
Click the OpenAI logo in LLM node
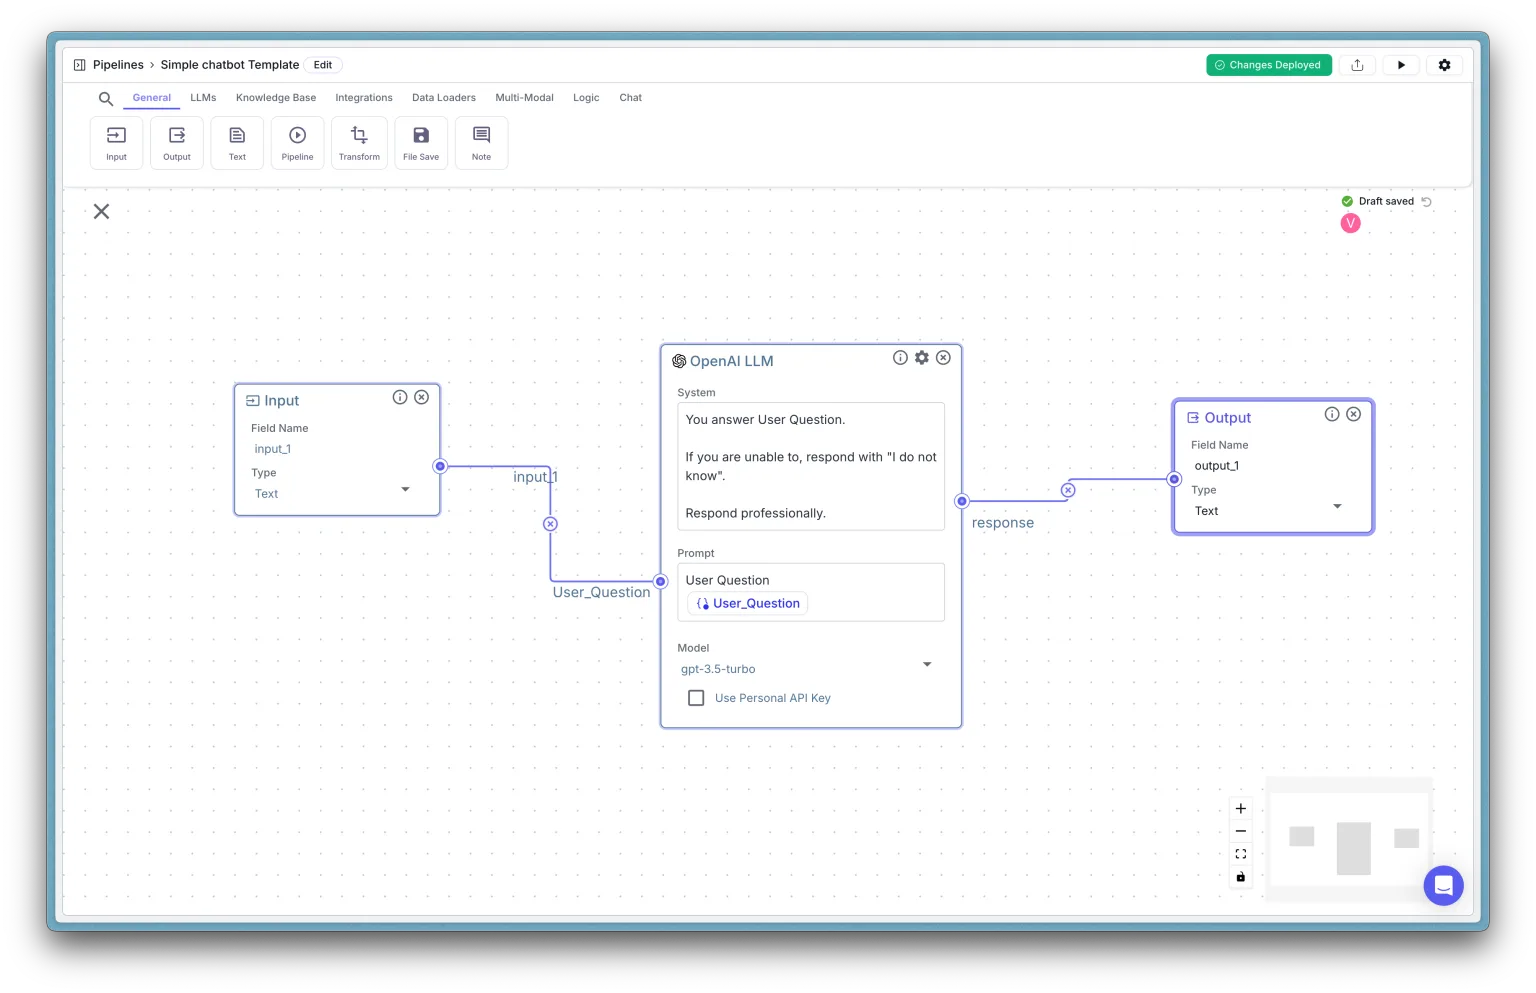coord(679,361)
